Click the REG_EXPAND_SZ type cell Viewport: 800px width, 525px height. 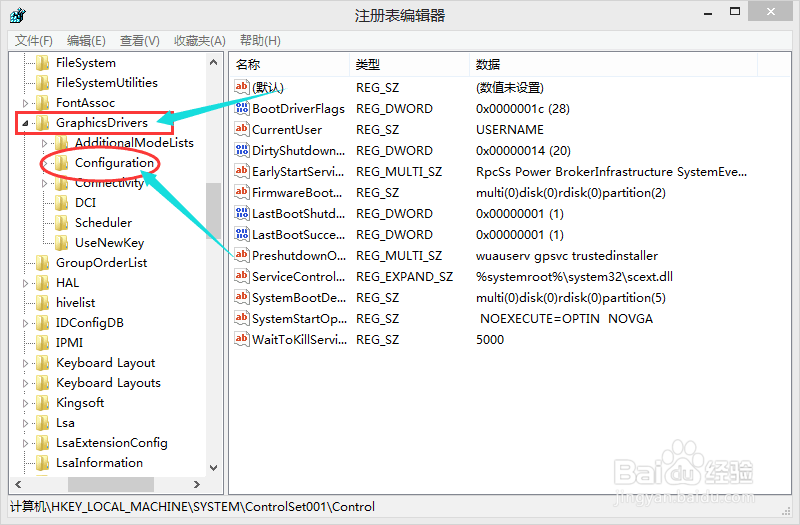coord(404,277)
